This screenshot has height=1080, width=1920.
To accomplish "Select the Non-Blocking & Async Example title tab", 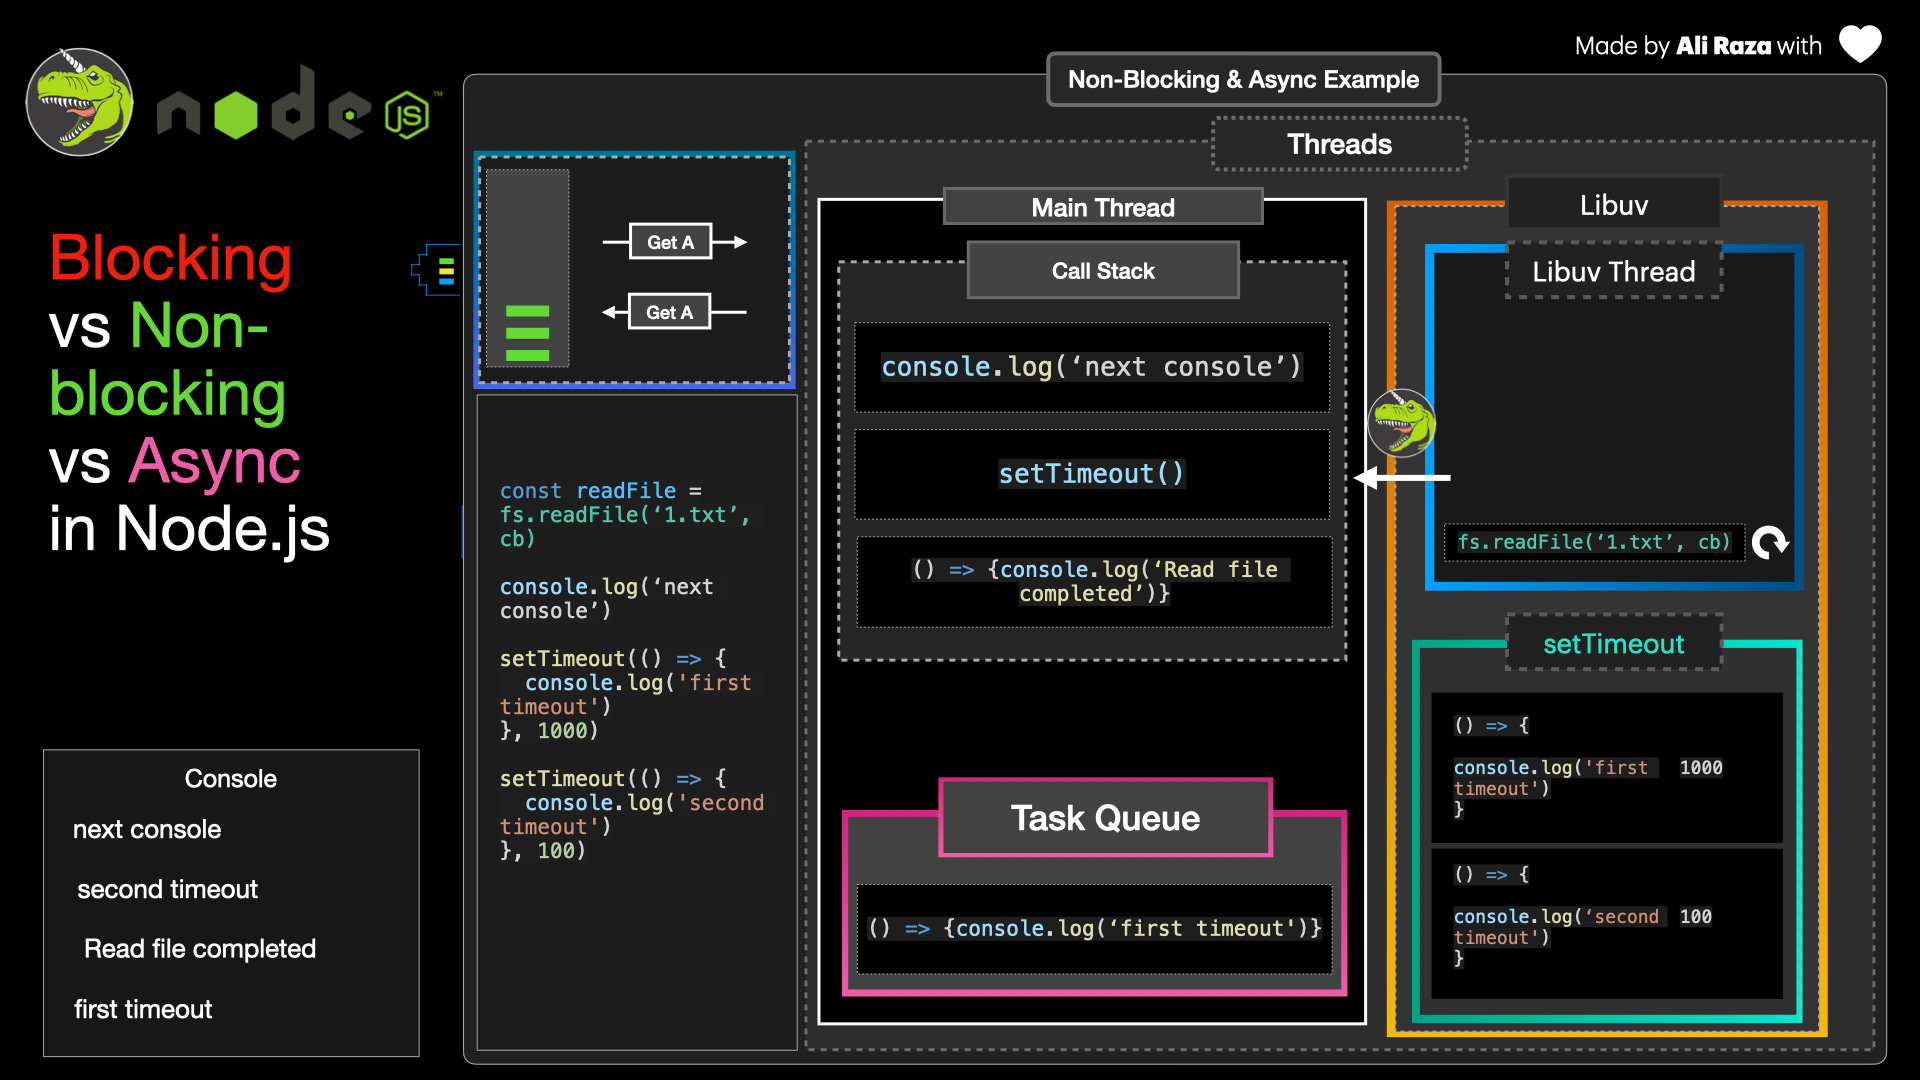I will [1243, 79].
